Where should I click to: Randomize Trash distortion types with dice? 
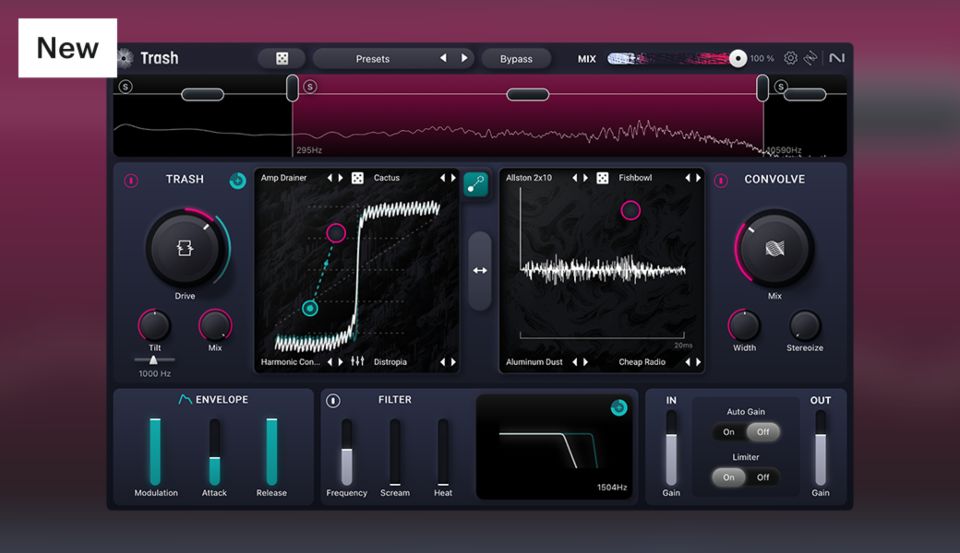click(x=357, y=178)
